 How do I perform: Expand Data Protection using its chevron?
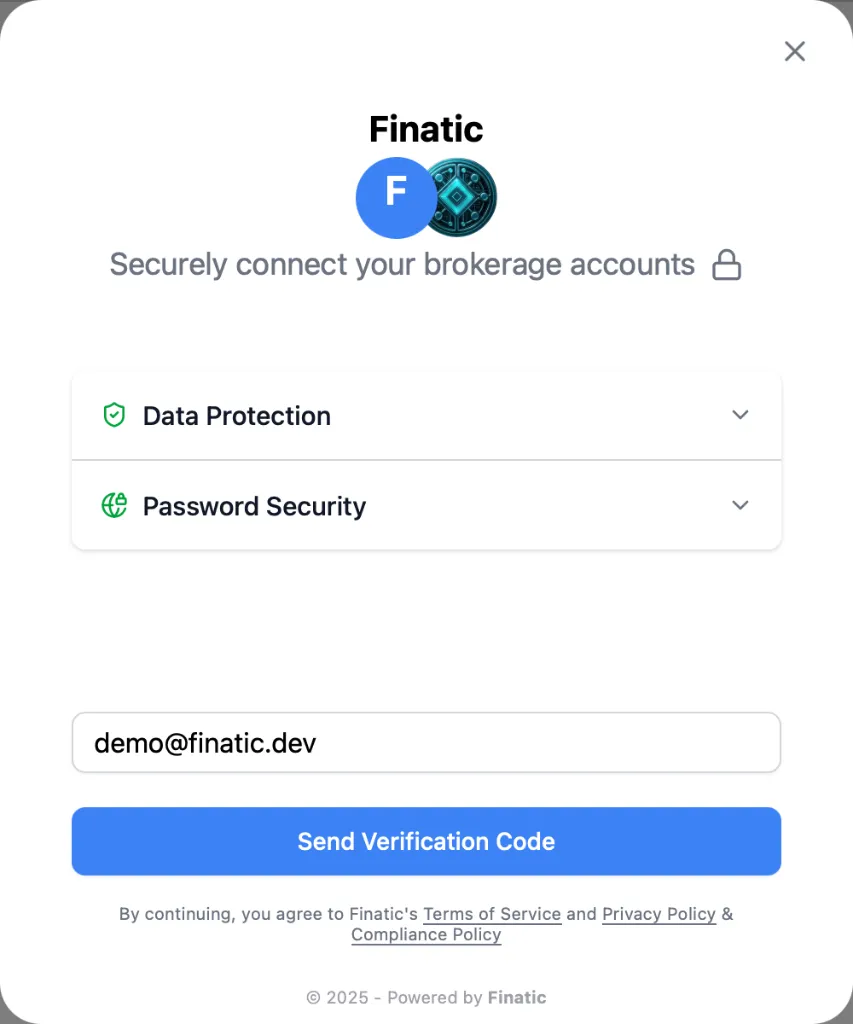click(740, 415)
